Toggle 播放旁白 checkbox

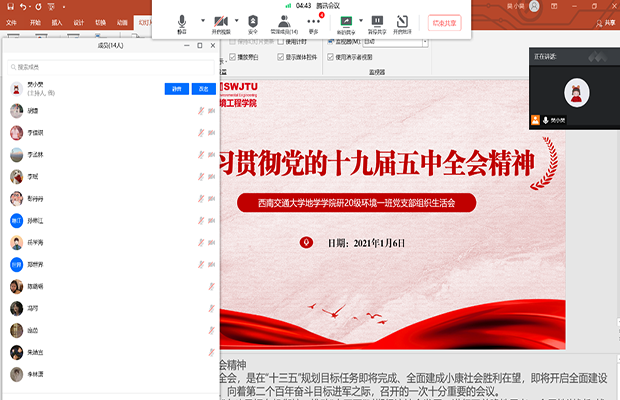233,57
